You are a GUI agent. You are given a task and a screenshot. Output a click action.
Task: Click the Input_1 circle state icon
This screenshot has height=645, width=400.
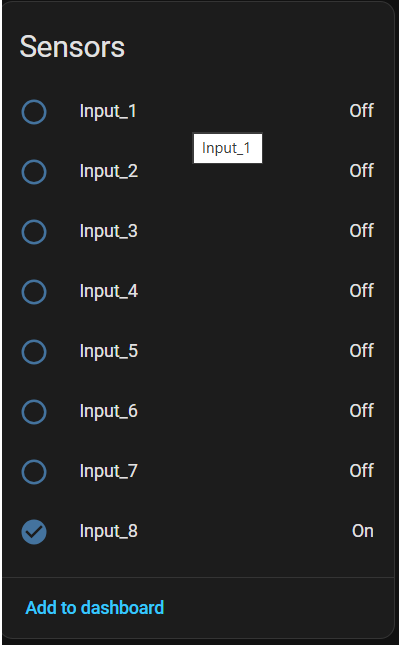tap(34, 111)
